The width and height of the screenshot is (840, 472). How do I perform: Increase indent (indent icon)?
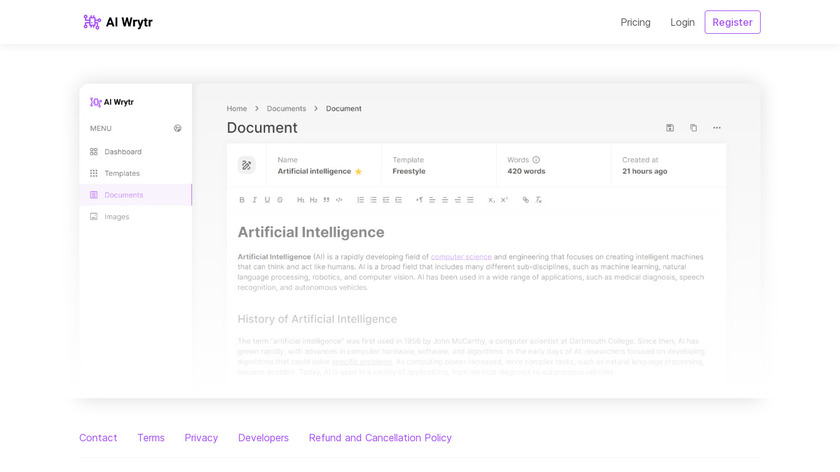[399, 200]
